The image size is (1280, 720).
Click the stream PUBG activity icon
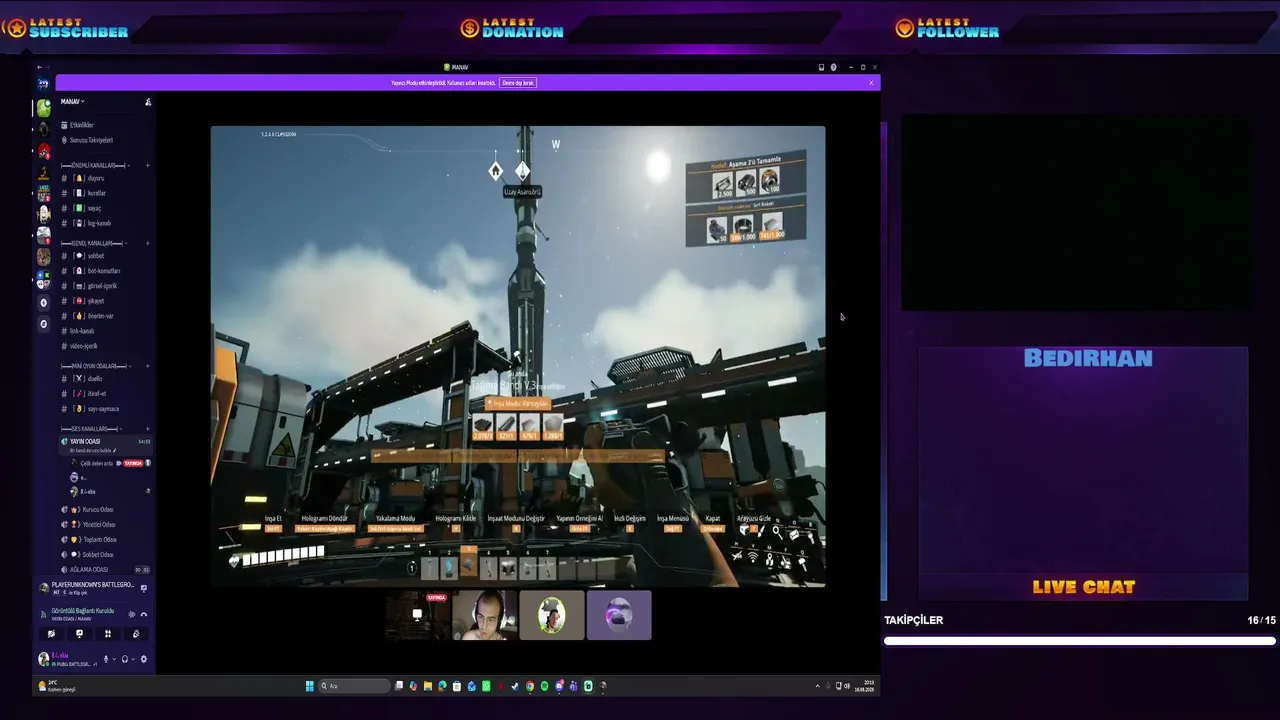click(x=144, y=588)
